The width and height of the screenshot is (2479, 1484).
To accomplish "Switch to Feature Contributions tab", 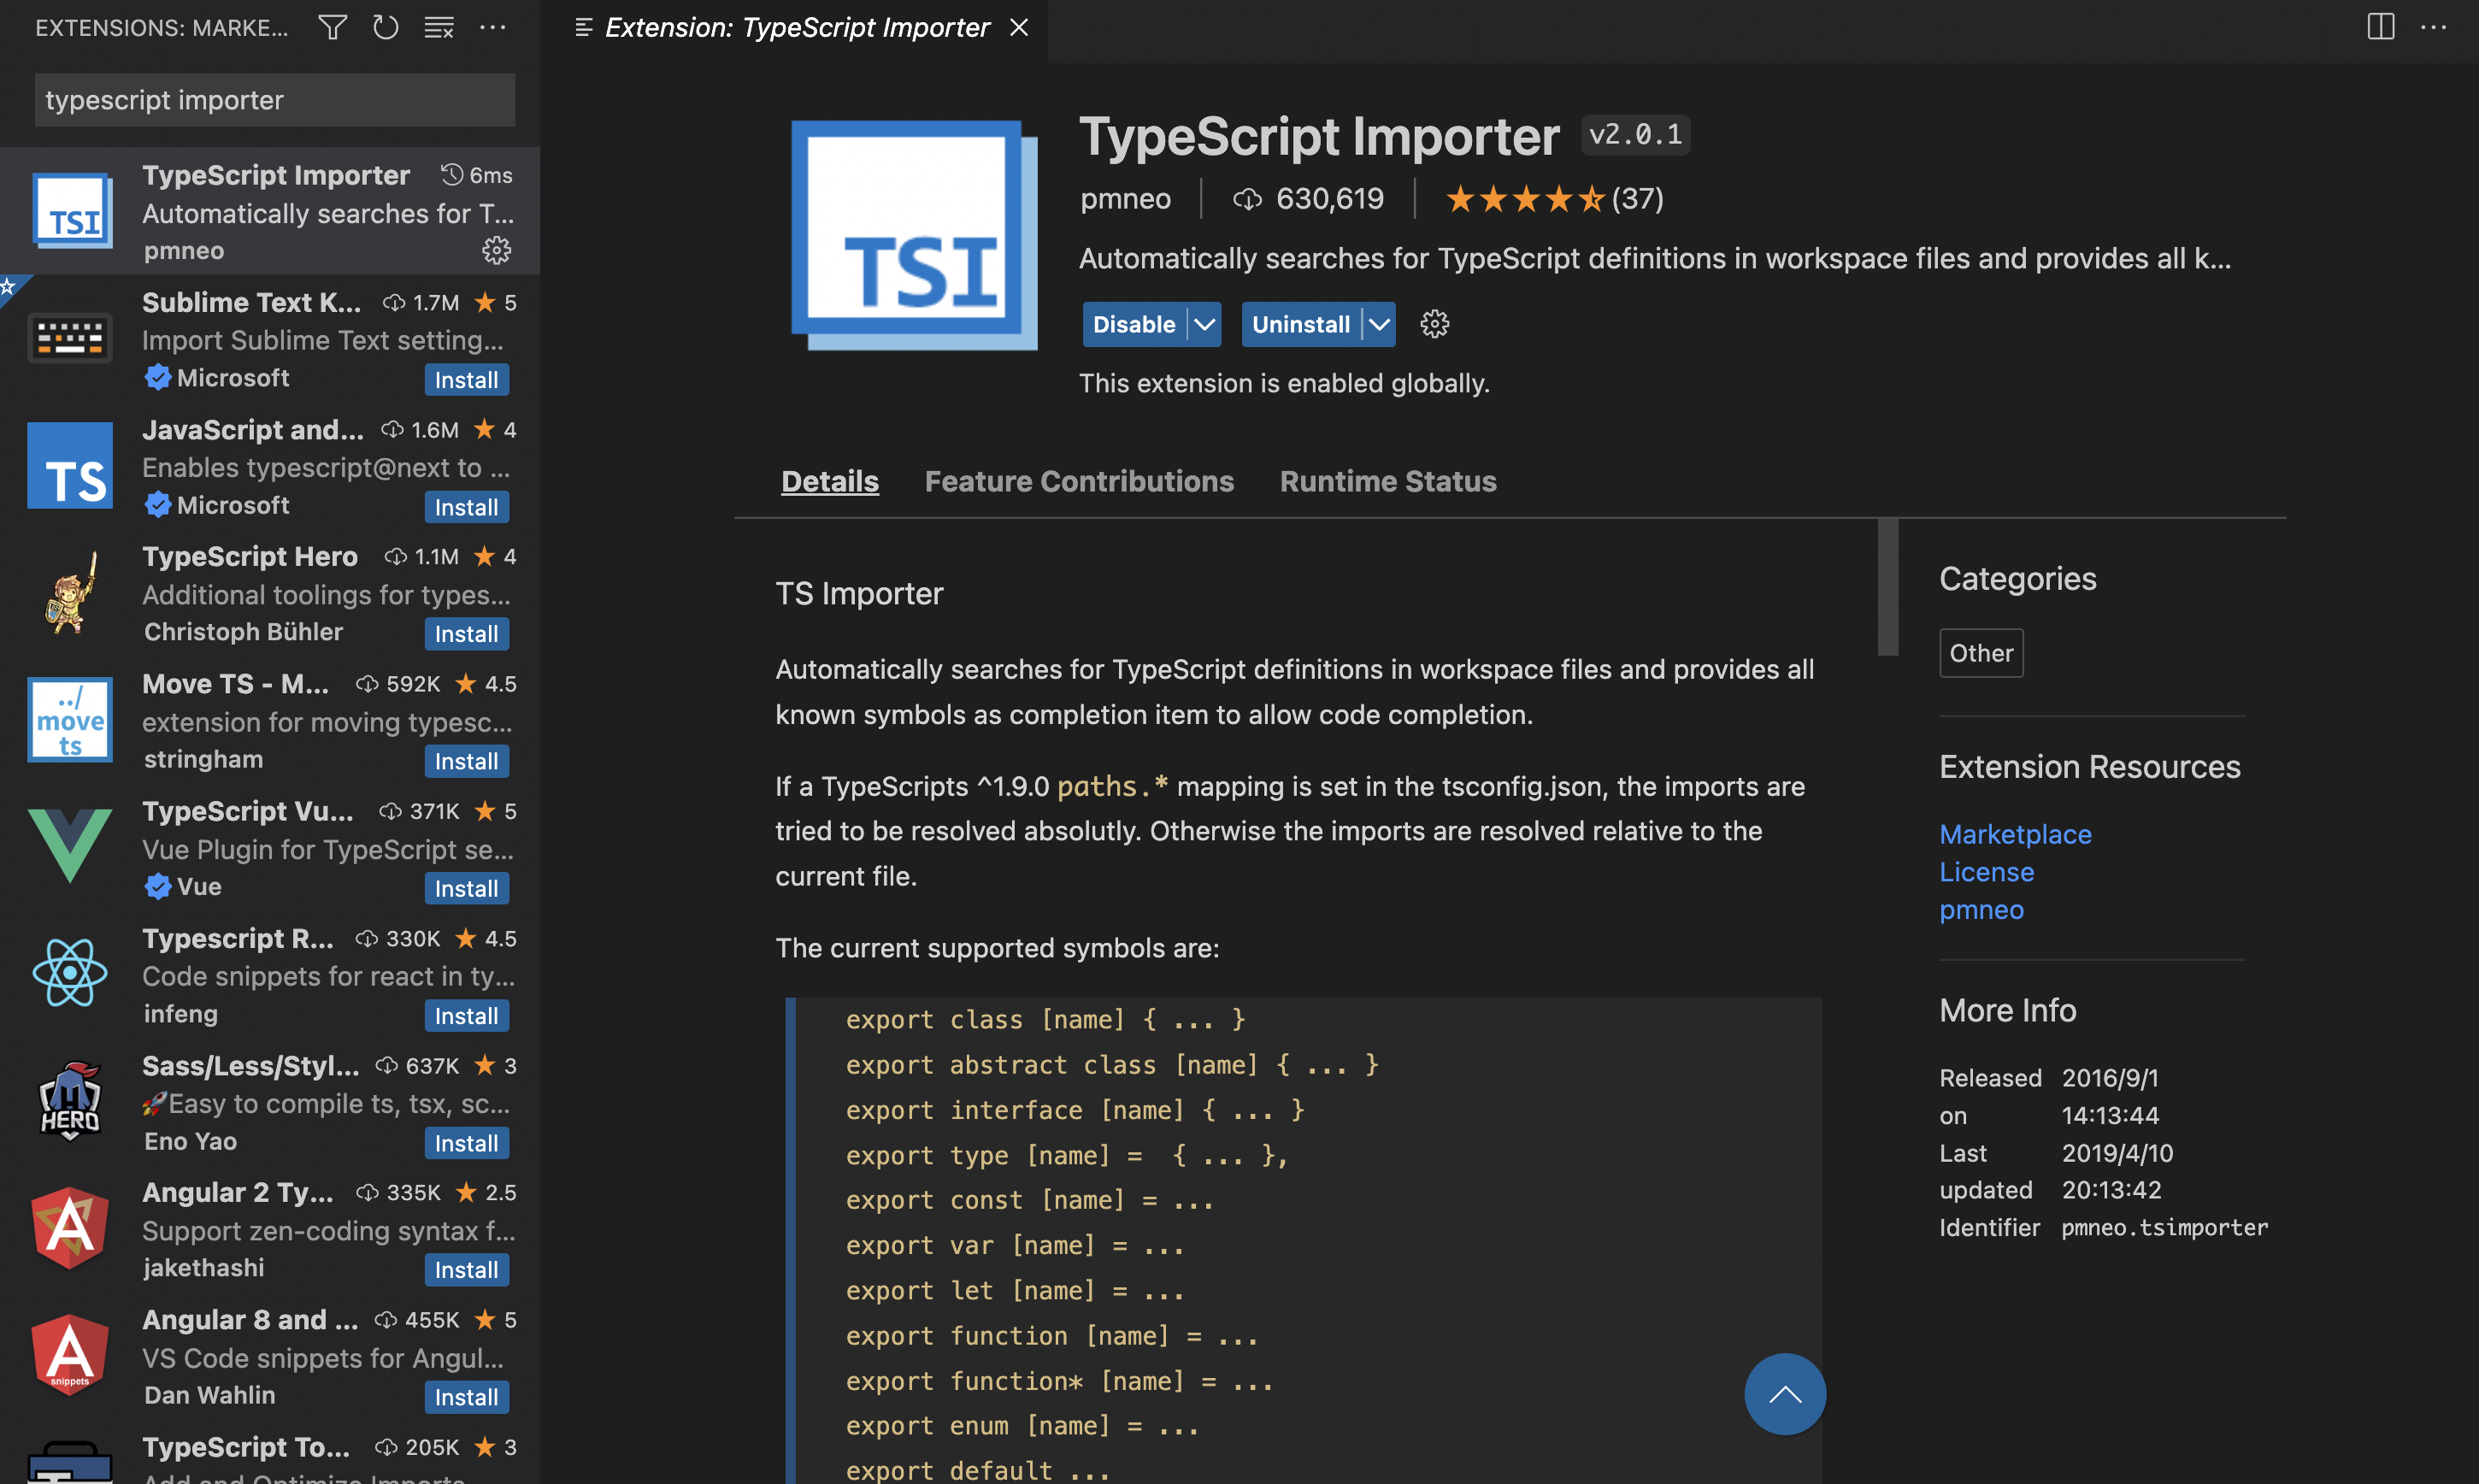I will coord(1078,481).
